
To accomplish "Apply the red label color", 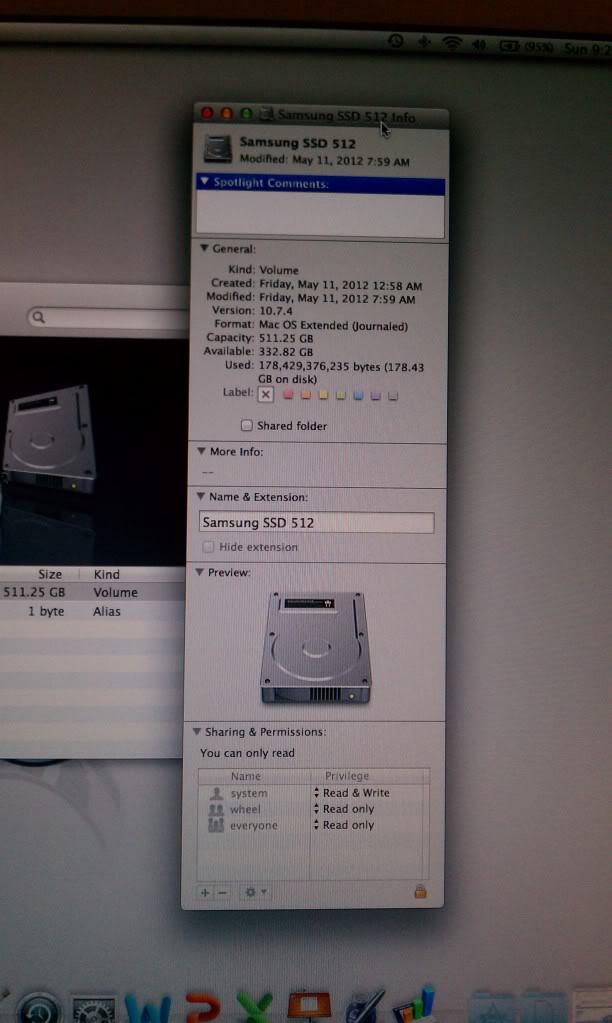I will (288, 395).
